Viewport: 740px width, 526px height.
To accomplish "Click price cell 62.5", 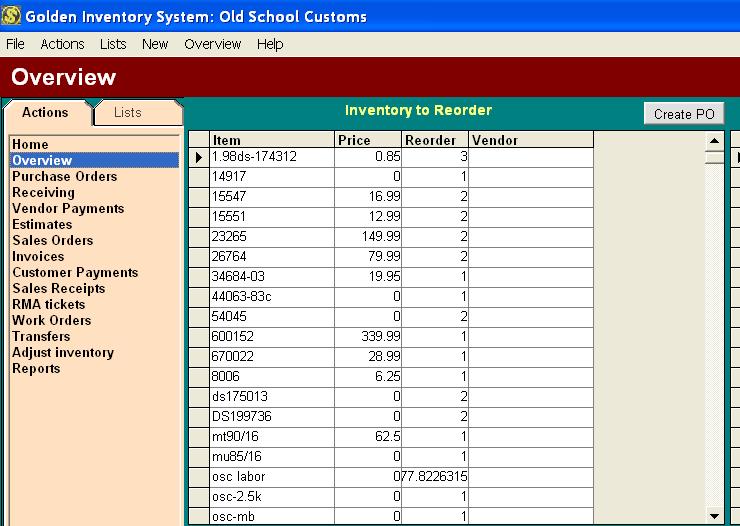I will (x=368, y=437).
